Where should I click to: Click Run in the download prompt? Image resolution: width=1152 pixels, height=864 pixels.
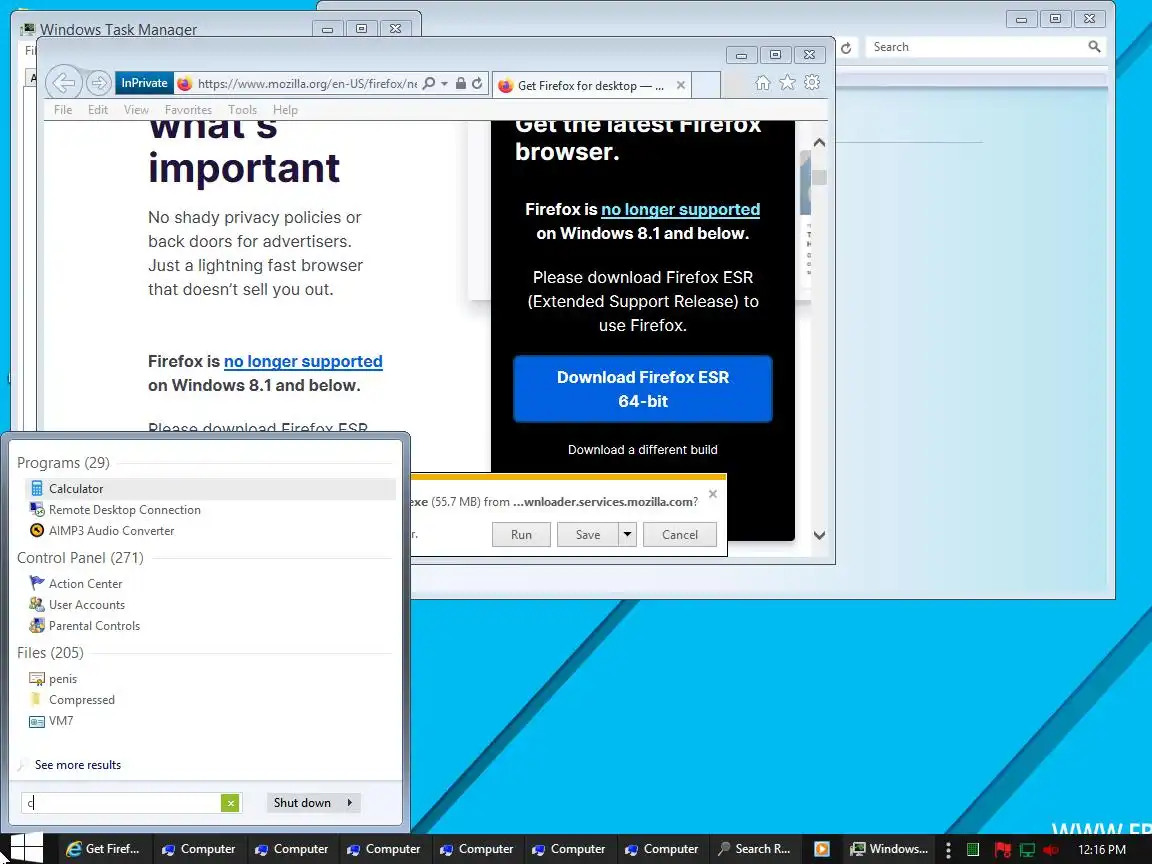click(x=522, y=535)
